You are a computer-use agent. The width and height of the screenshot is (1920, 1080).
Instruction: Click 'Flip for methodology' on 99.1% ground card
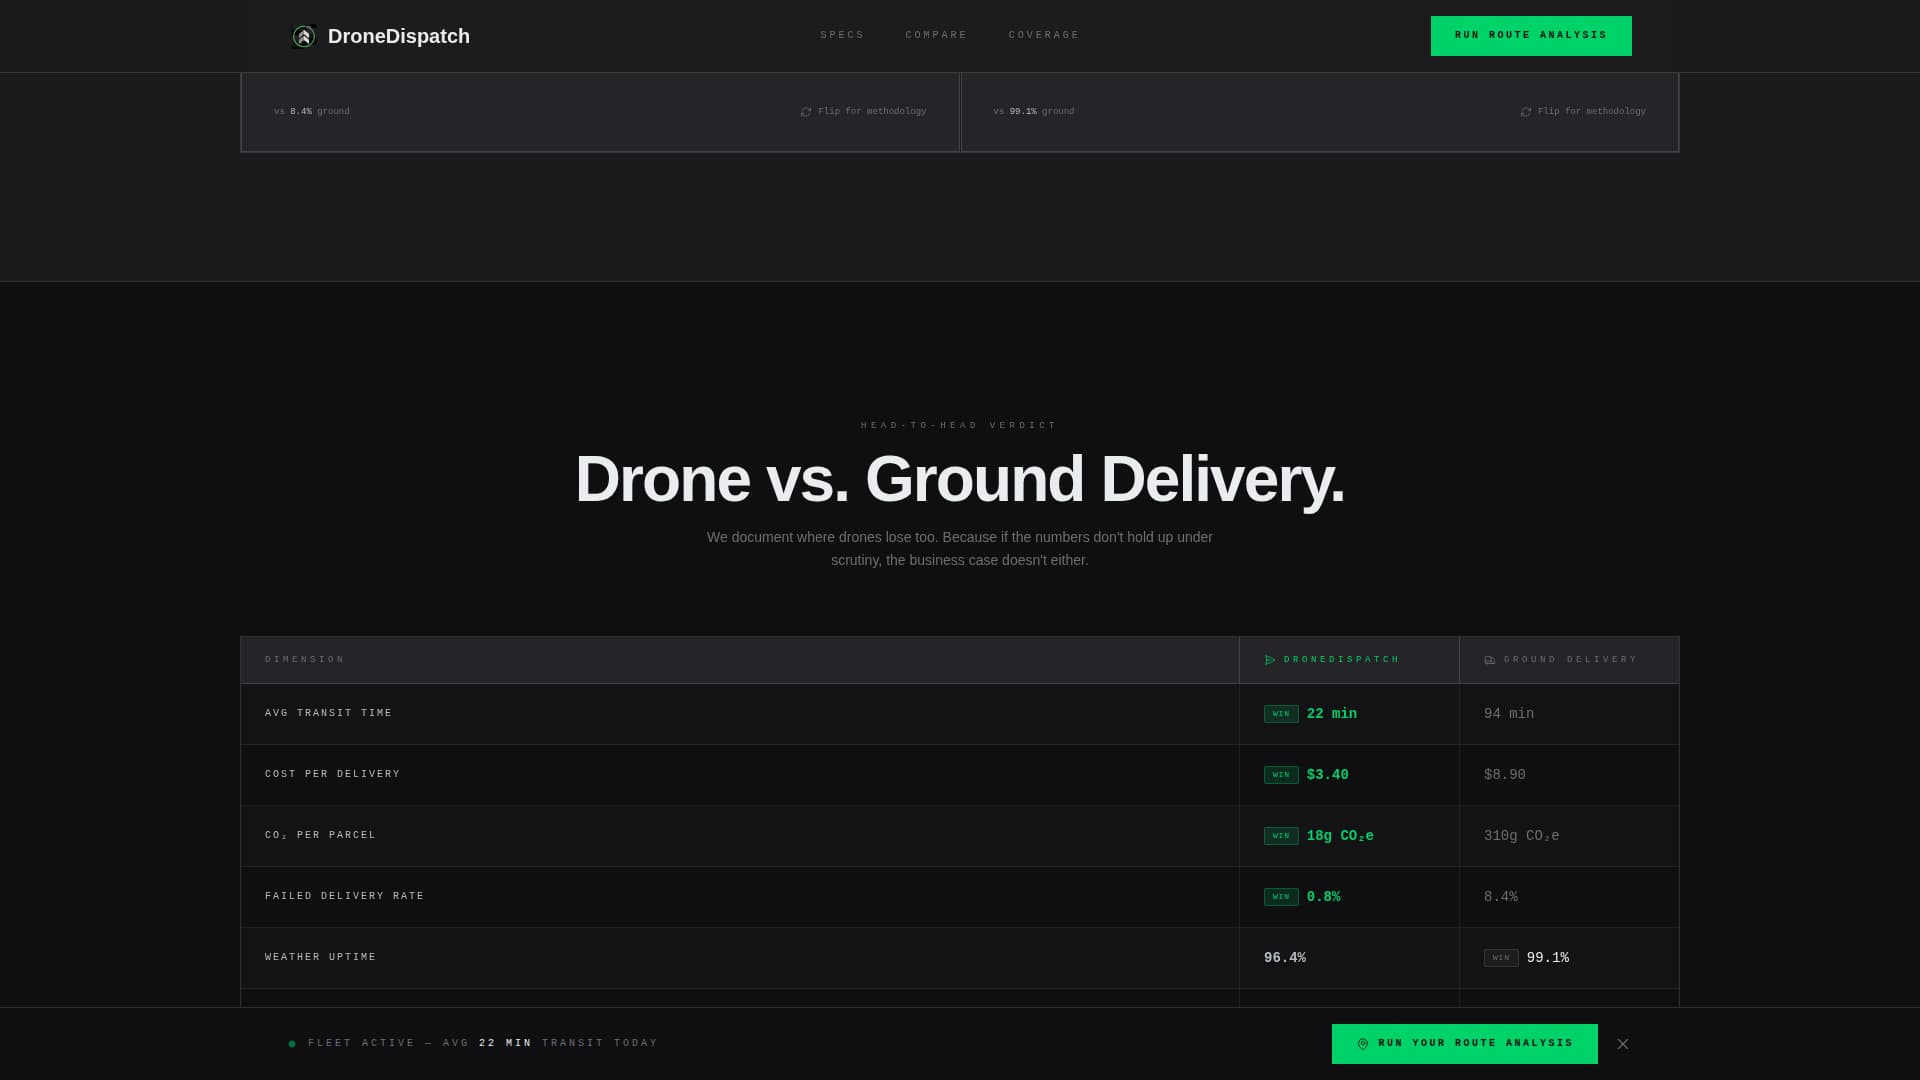click(x=1592, y=111)
